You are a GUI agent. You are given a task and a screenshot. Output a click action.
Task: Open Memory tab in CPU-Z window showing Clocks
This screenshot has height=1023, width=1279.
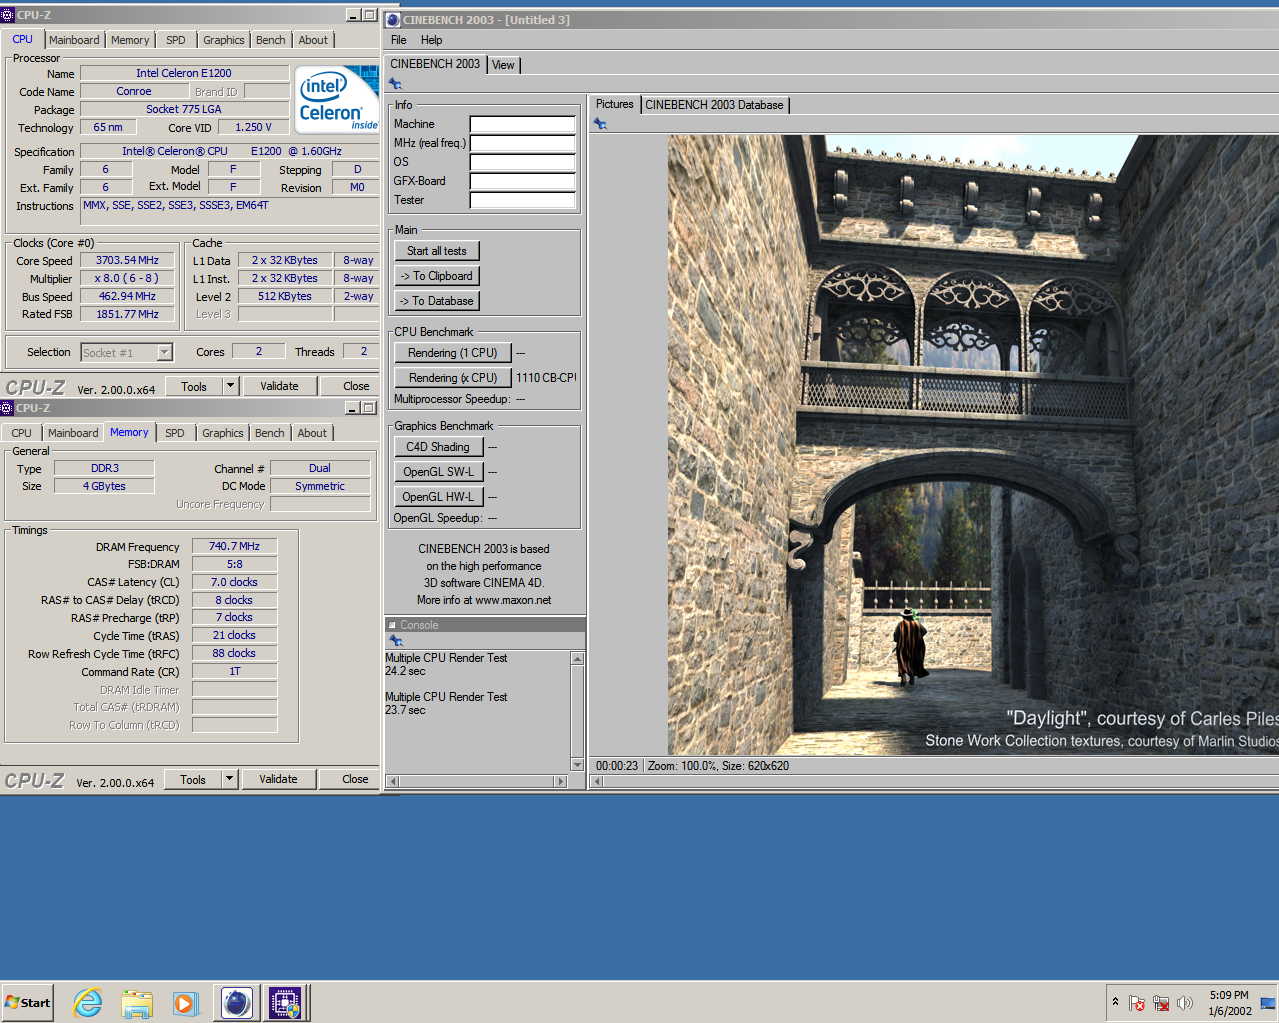pos(130,40)
